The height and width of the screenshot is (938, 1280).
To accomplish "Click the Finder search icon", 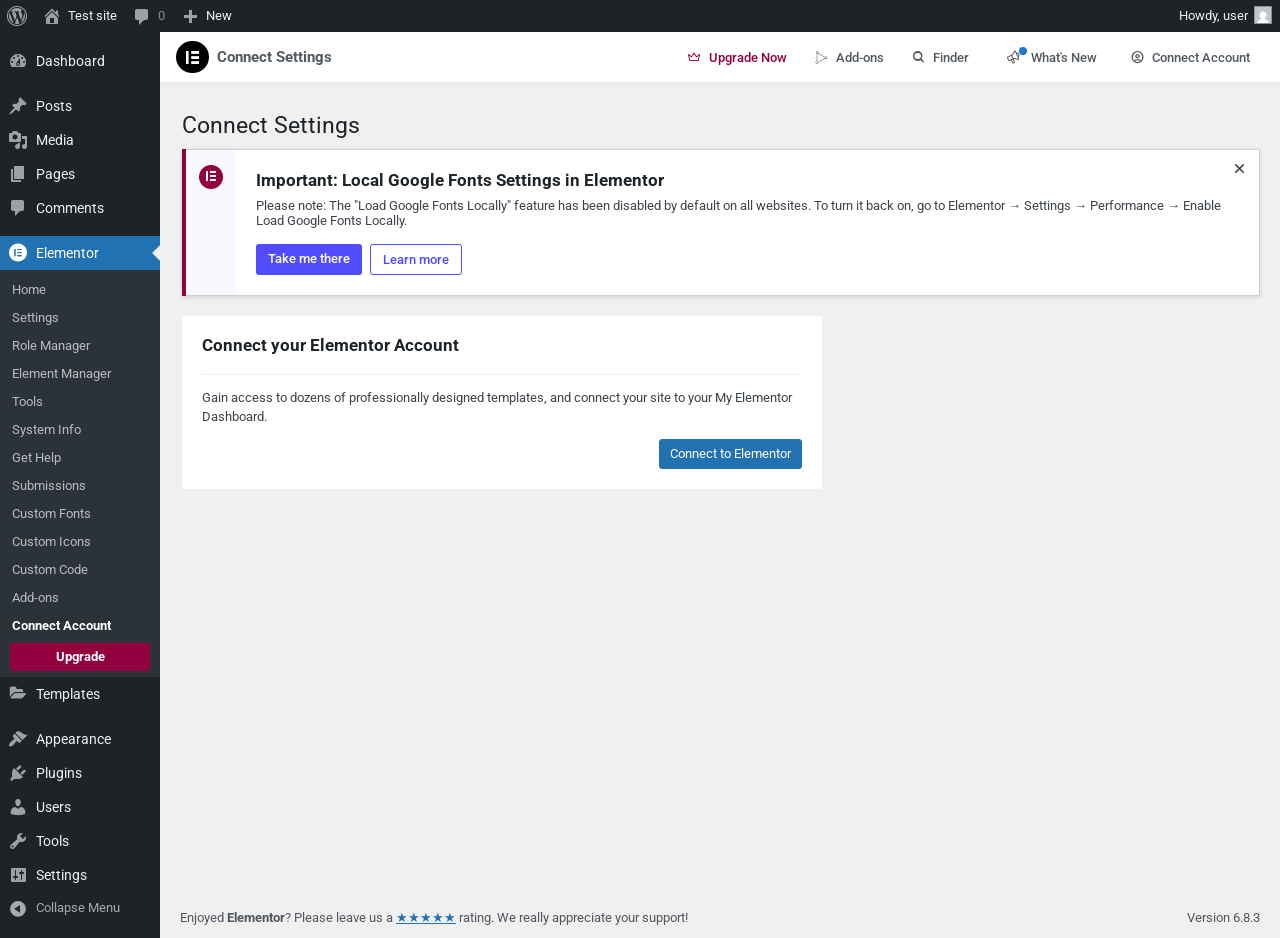I will point(918,57).
